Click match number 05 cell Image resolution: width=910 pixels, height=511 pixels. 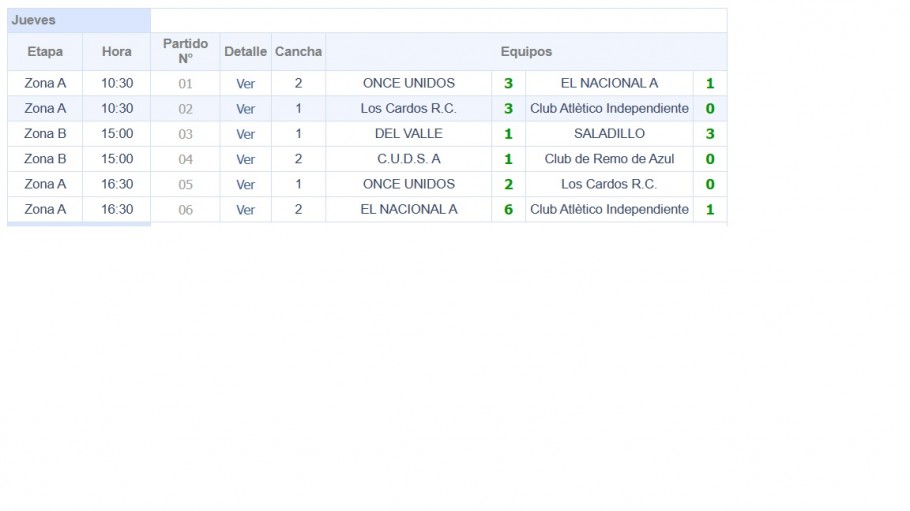point(185,185)
